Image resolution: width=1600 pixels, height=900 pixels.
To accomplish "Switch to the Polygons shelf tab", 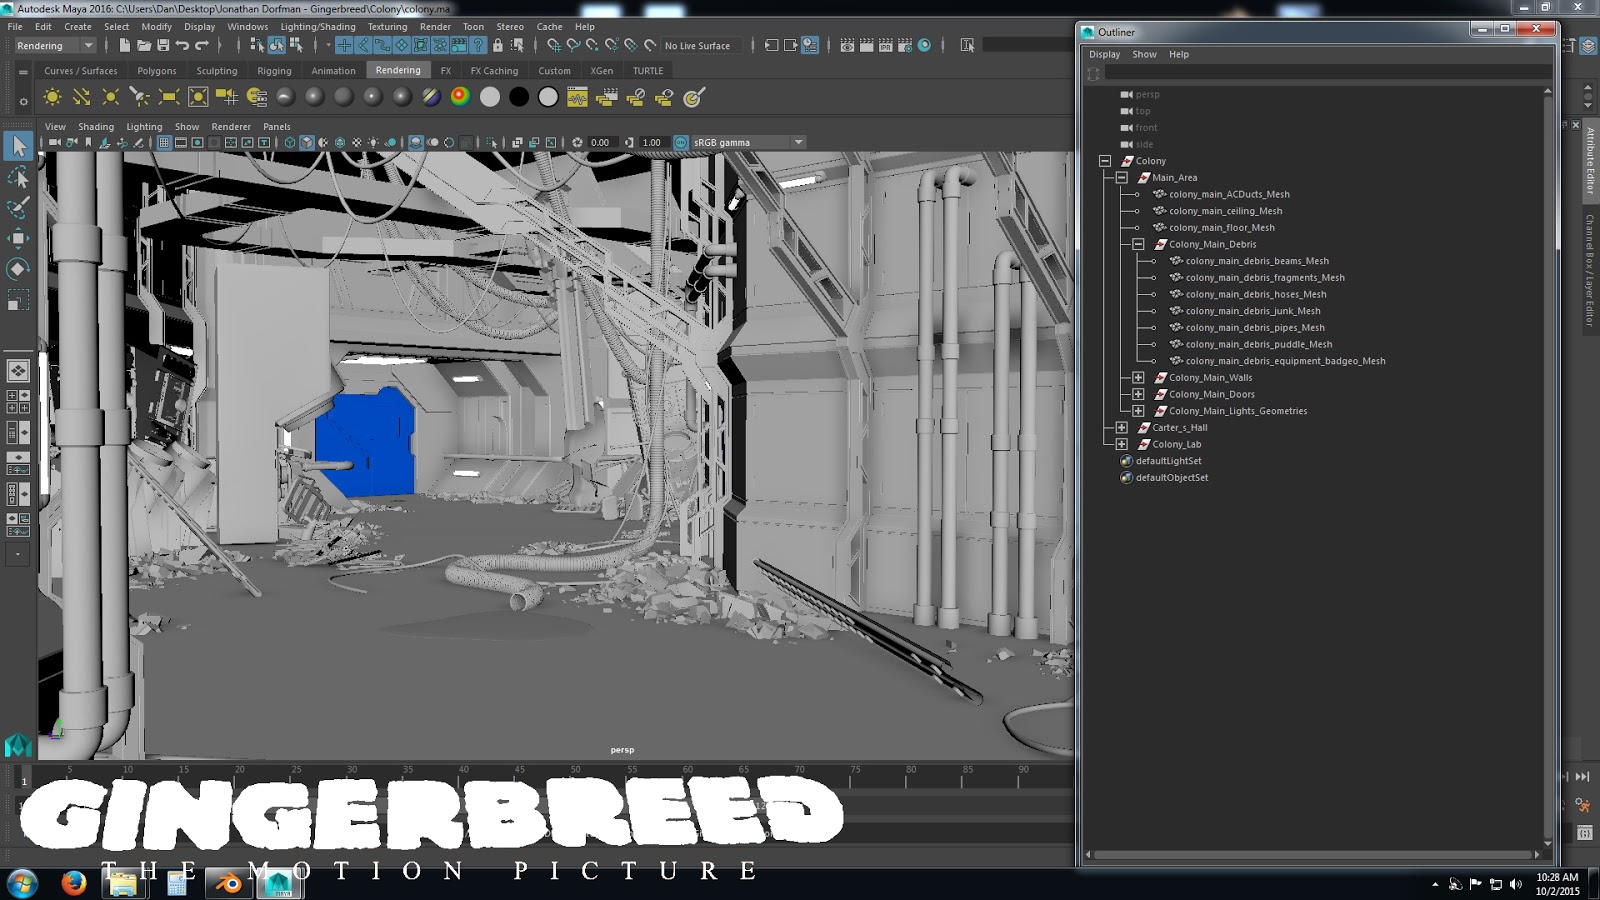I will click(x=156, y=71).
